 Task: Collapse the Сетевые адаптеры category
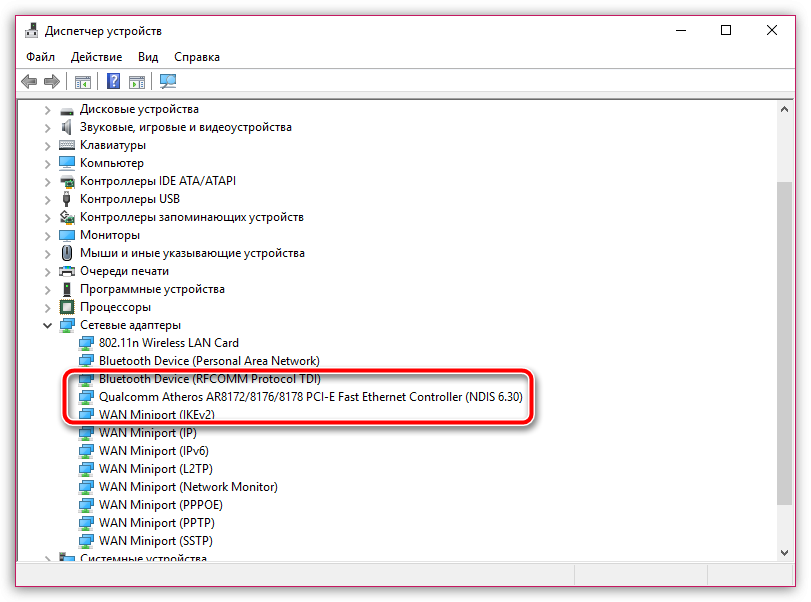(x=47, y=325)
